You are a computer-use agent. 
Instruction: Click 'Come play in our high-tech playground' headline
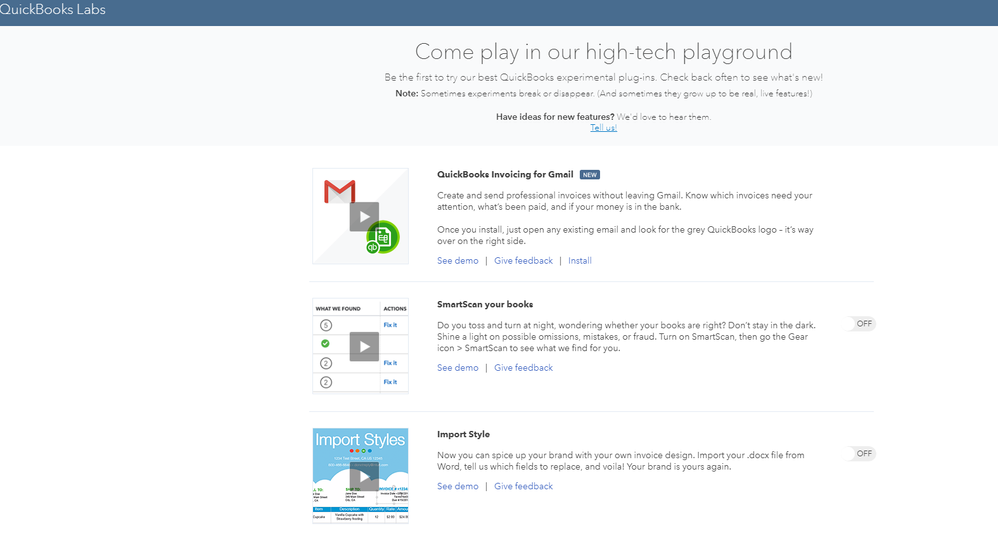603,52
